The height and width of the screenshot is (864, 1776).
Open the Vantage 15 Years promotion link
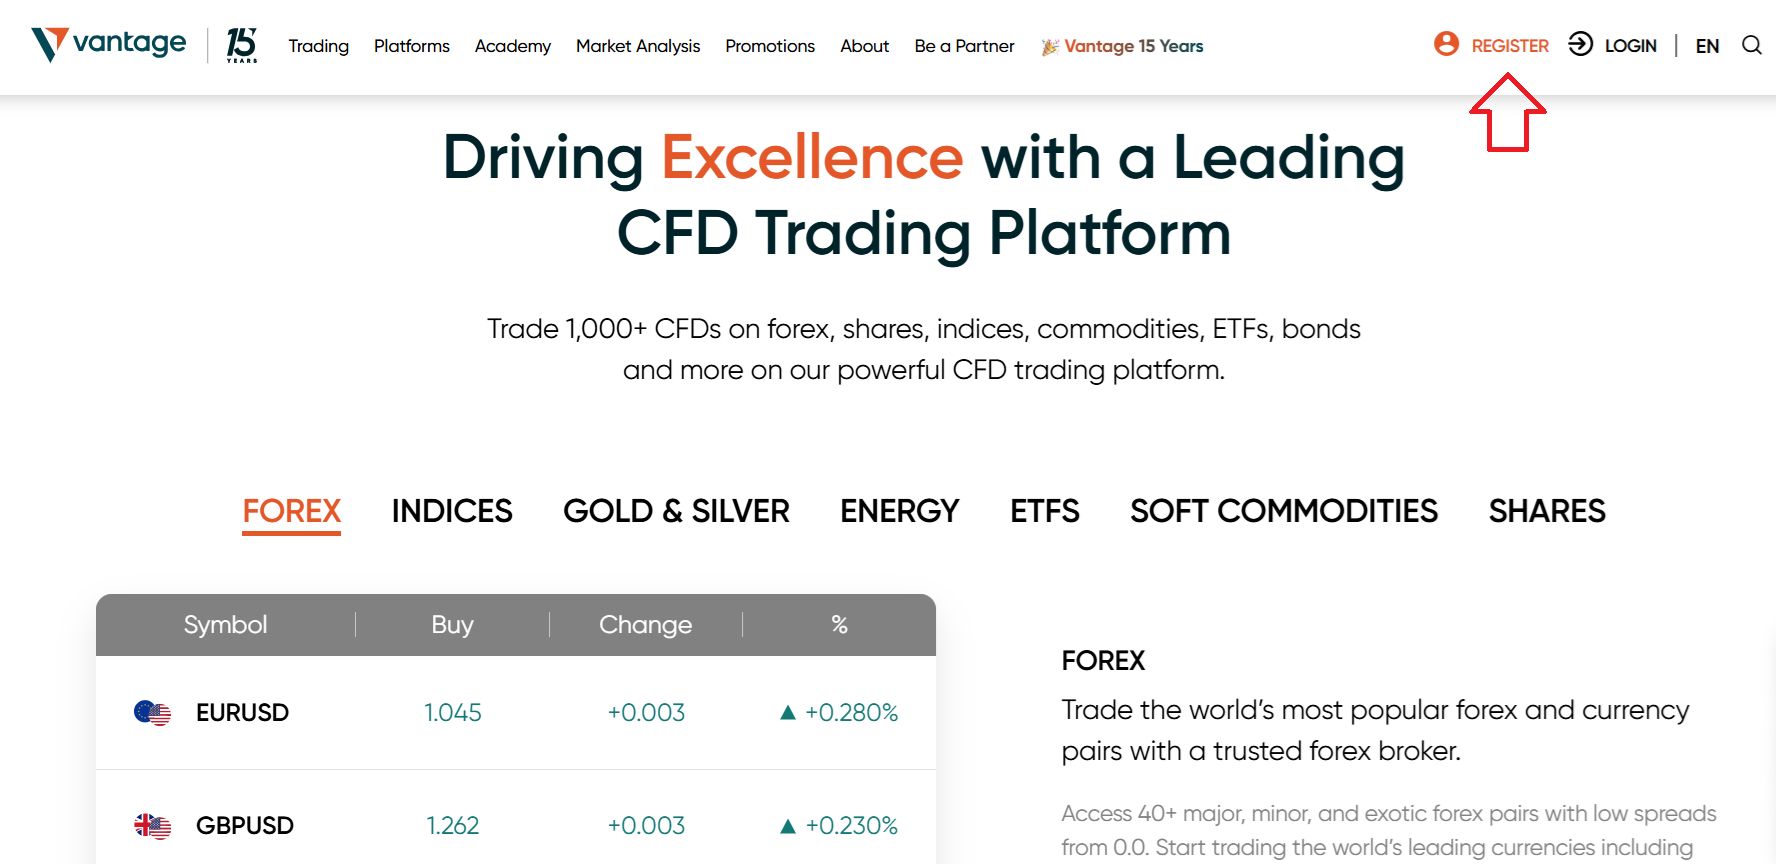1133,45
